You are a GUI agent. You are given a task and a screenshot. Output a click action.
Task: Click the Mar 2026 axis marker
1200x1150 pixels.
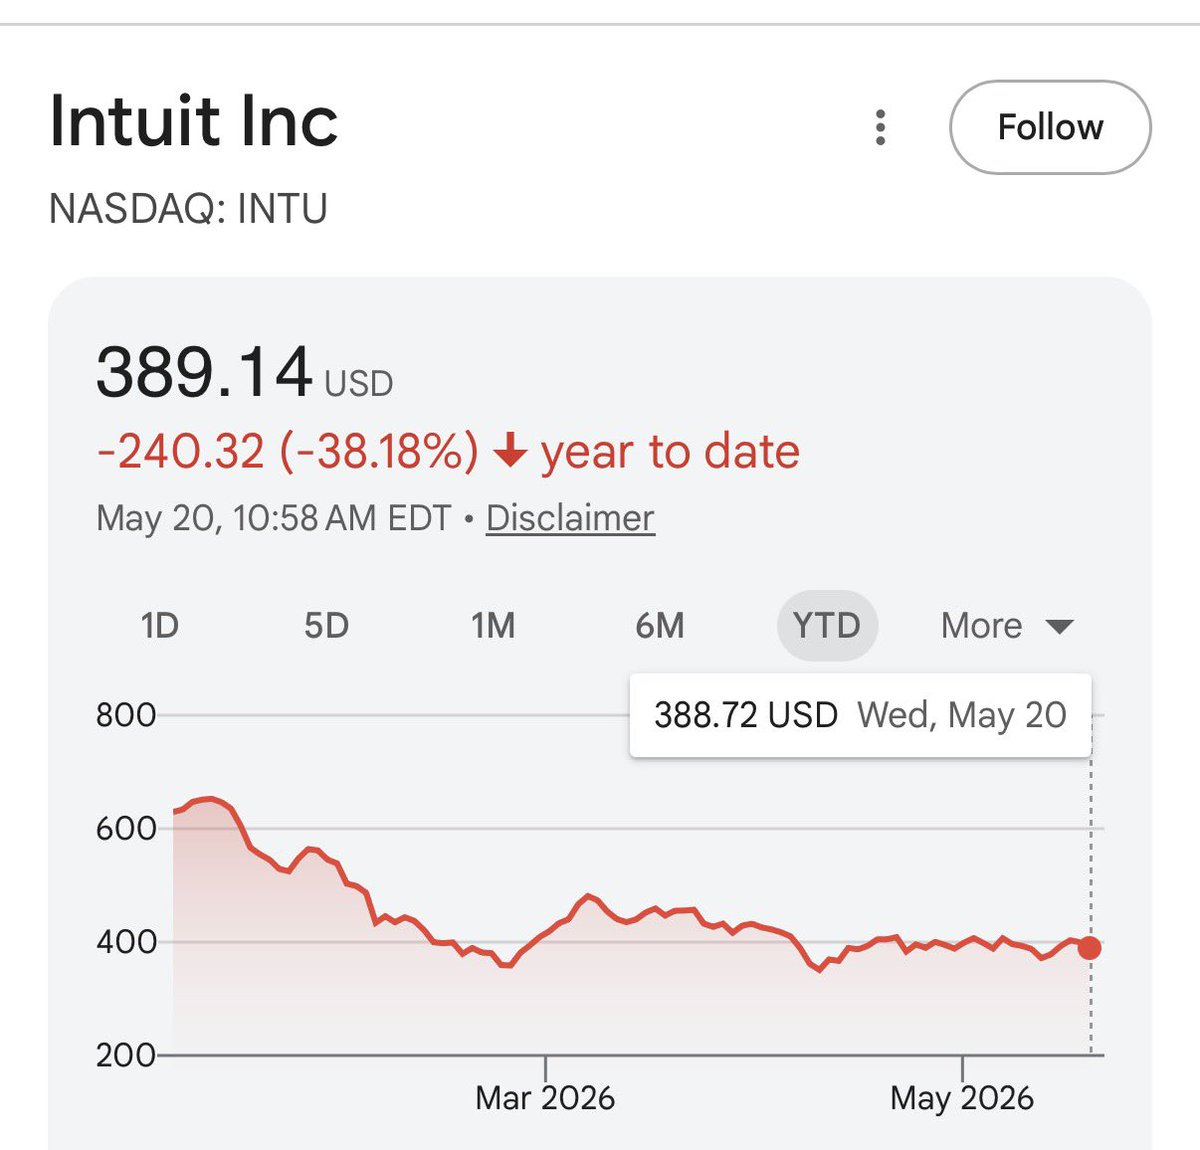tap(545, 1097)
